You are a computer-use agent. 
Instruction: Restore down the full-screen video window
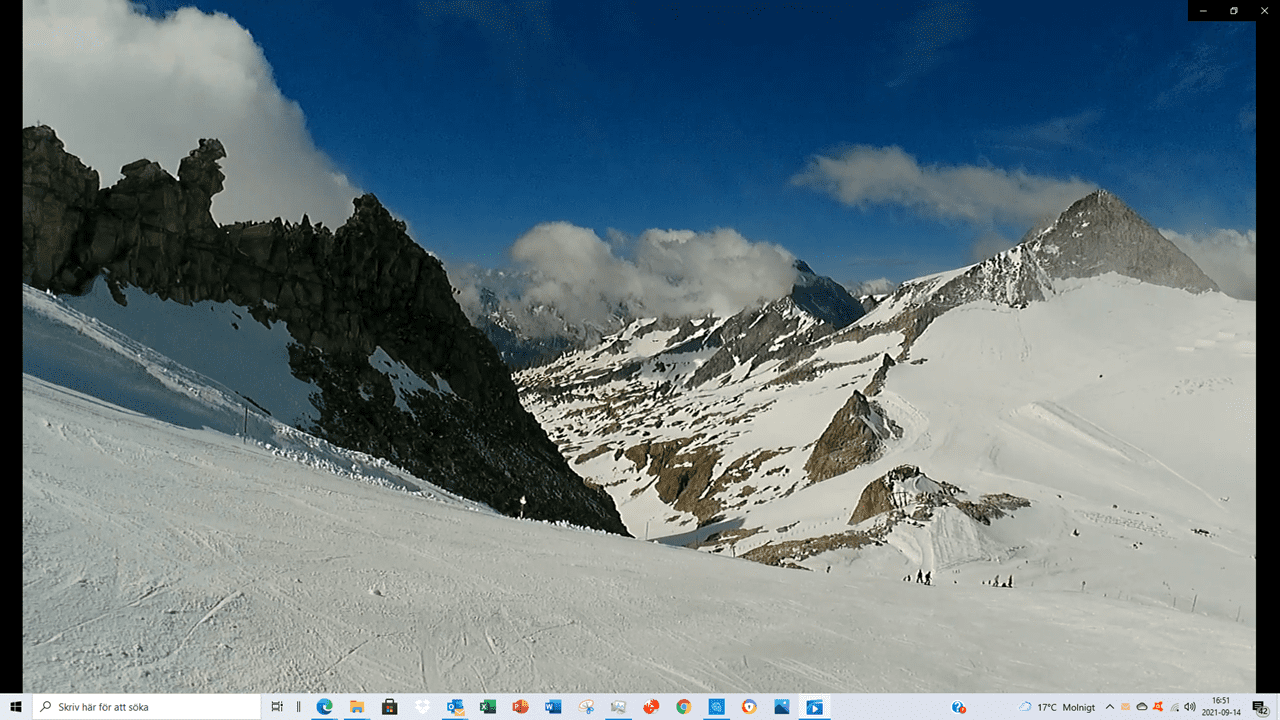1233,10
